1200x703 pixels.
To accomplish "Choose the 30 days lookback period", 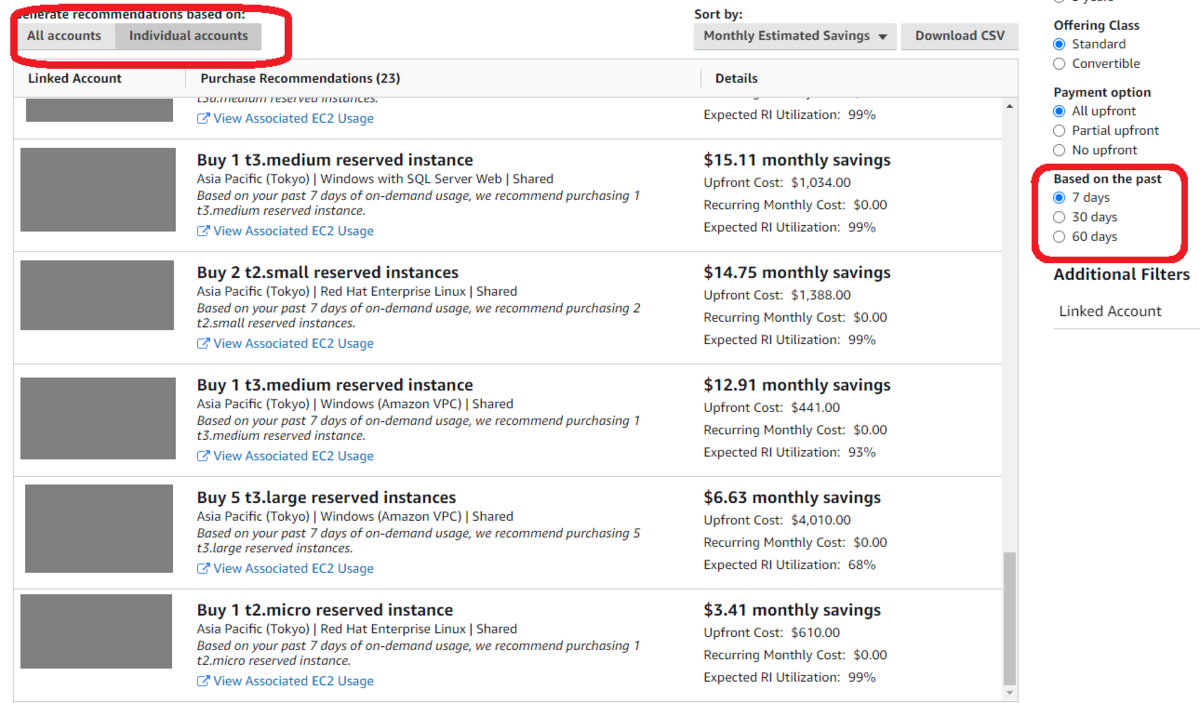I will [x=1059, y=217].
